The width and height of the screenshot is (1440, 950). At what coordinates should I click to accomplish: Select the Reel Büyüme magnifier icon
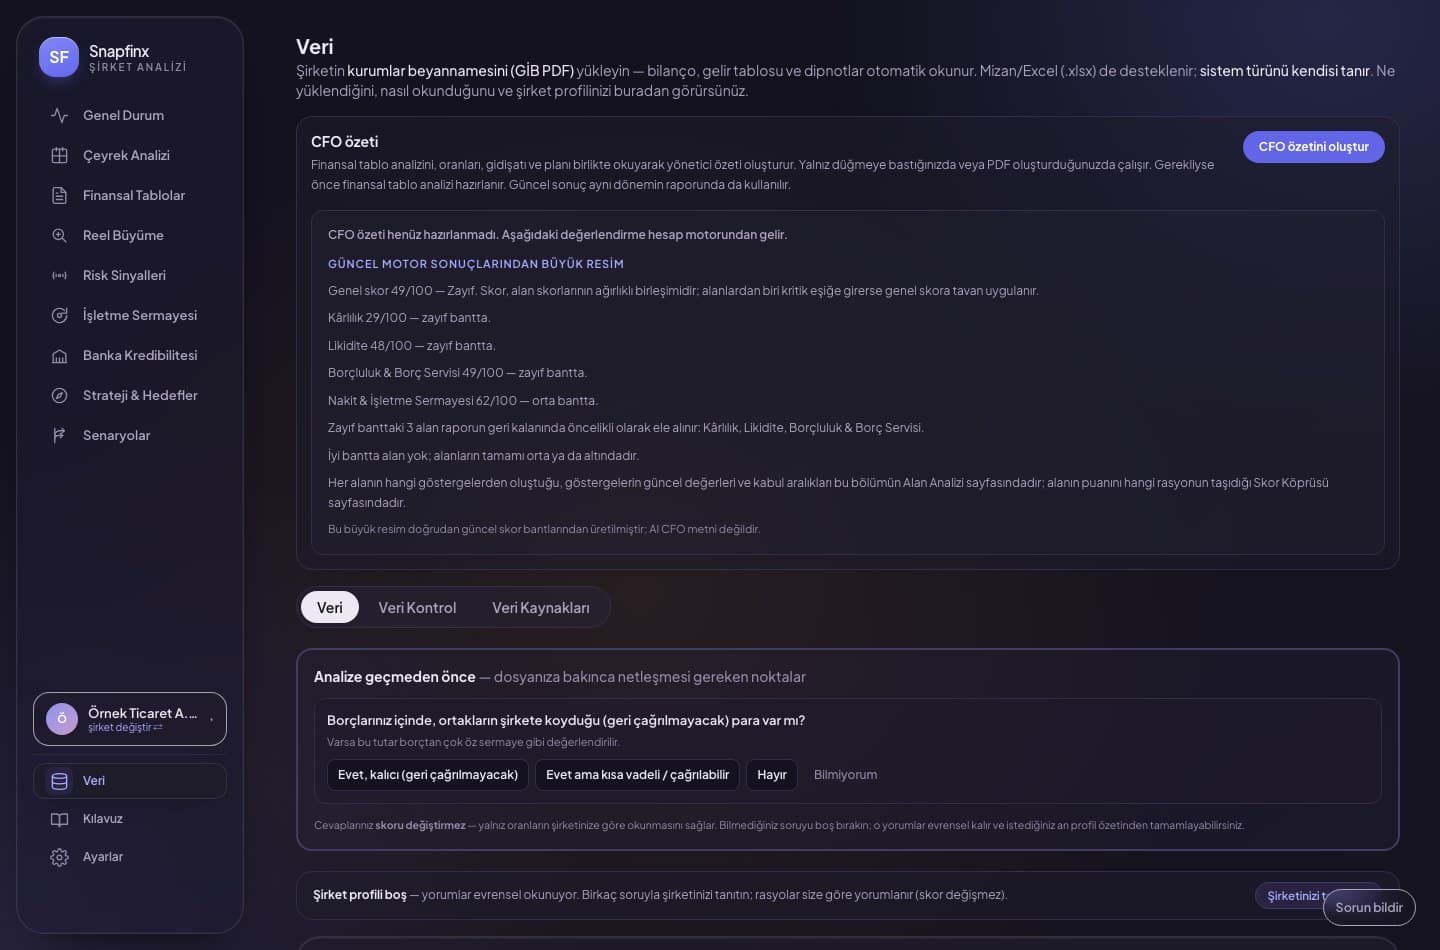59,235
